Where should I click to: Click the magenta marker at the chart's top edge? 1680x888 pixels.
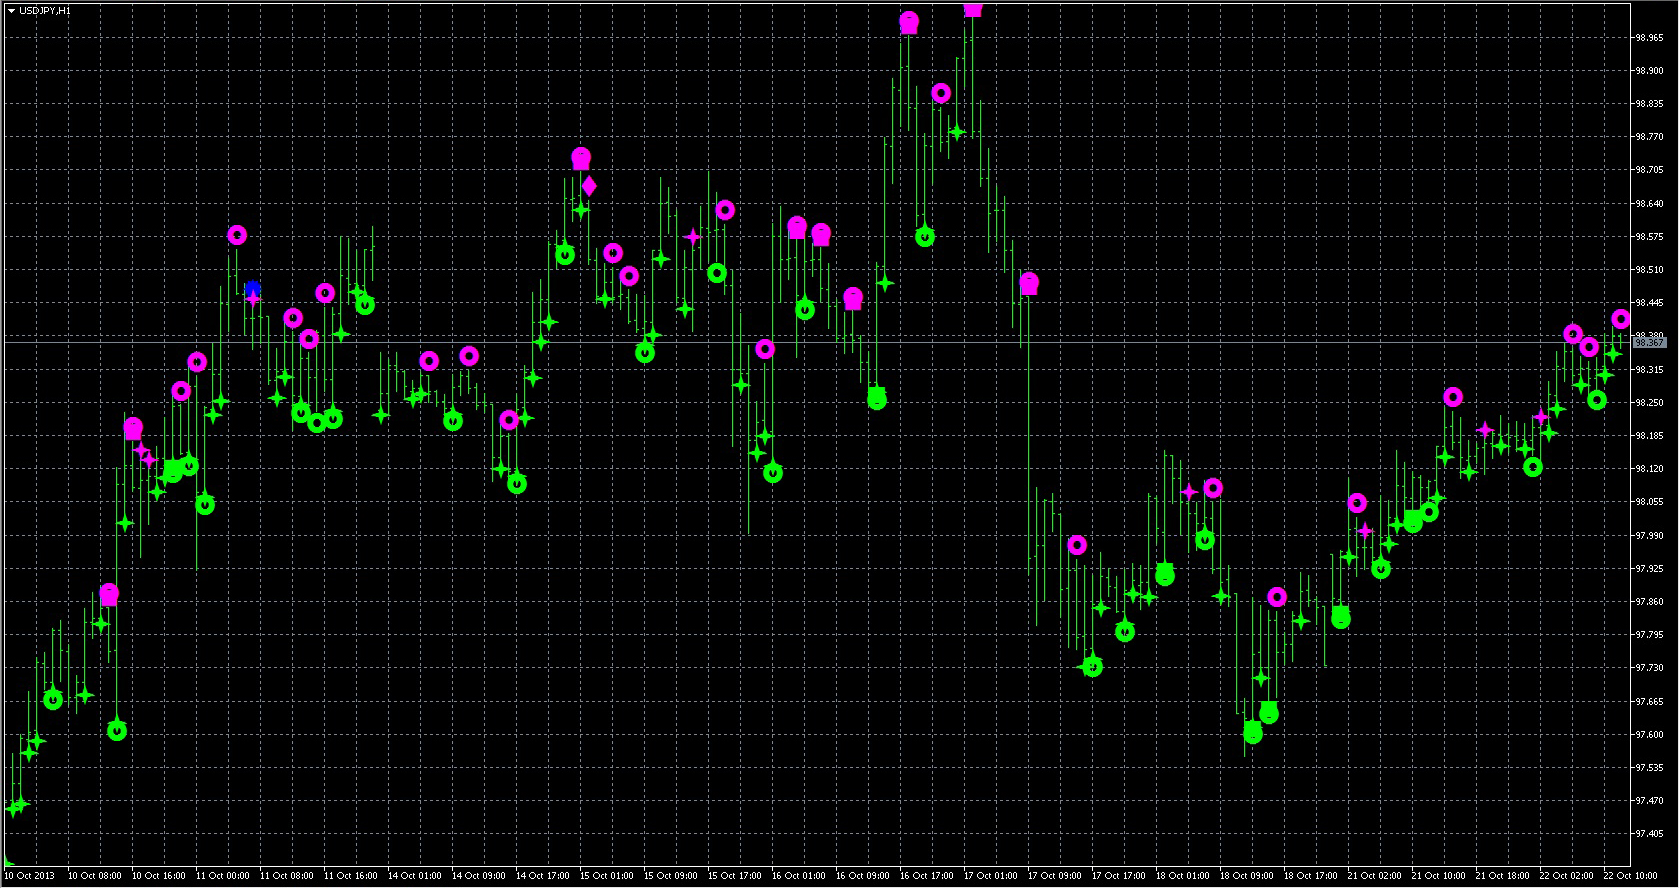(972, 9)
